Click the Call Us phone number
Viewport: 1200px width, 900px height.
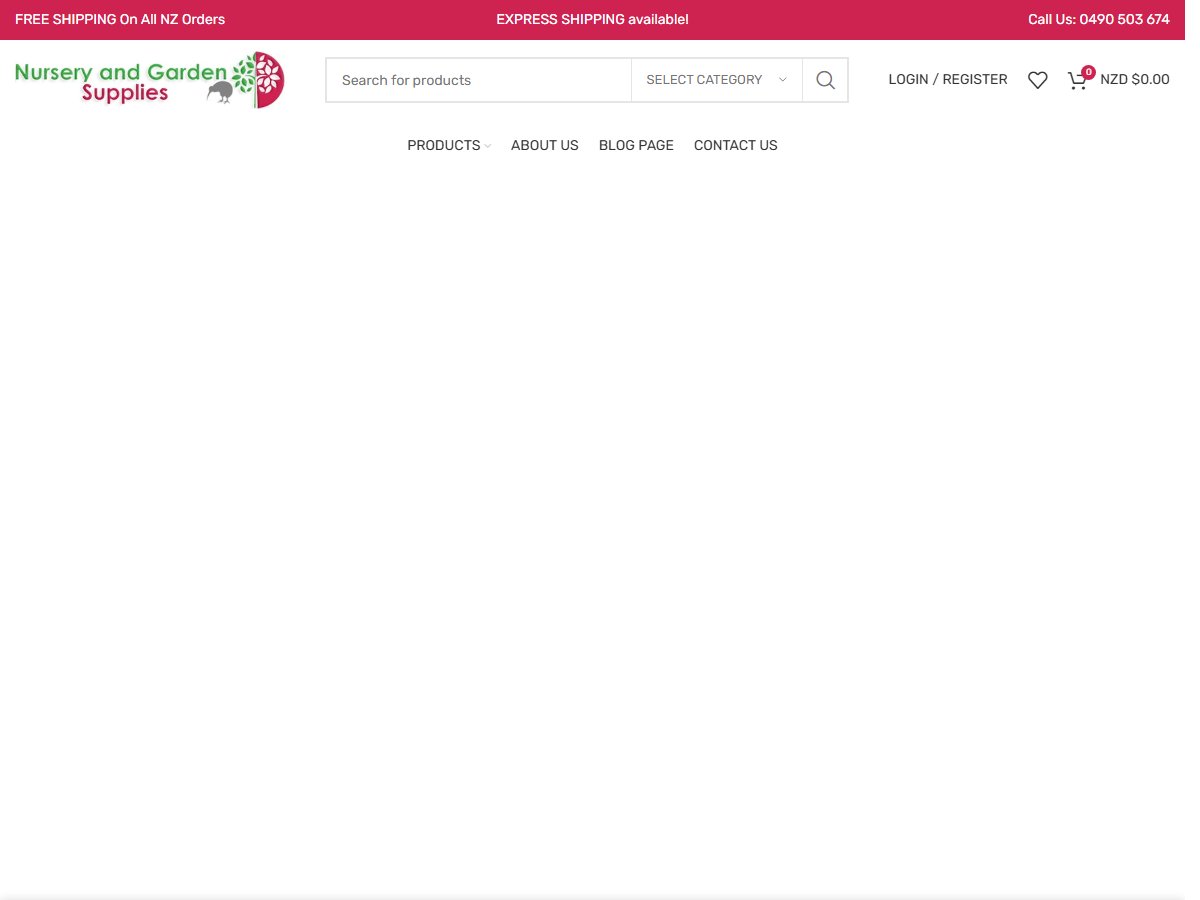pyautogui.click(x=1099, y=19)
